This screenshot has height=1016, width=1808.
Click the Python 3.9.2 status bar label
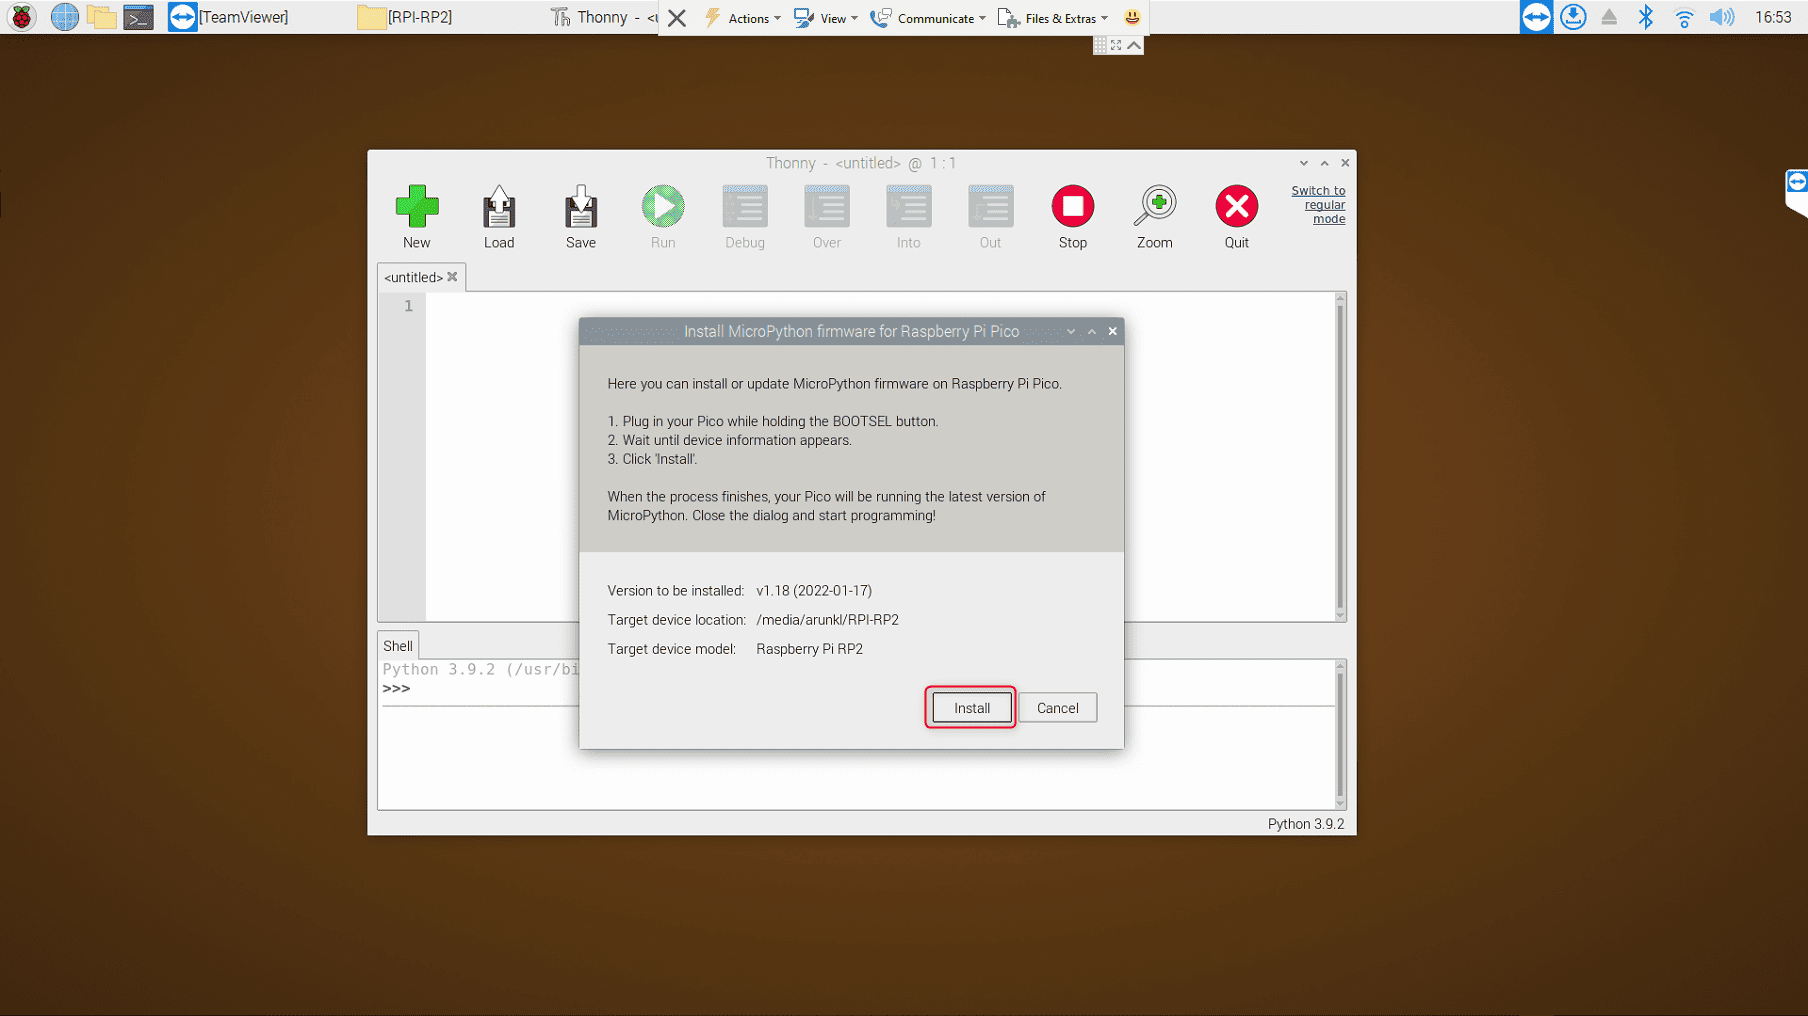[x=1306, y=824]
